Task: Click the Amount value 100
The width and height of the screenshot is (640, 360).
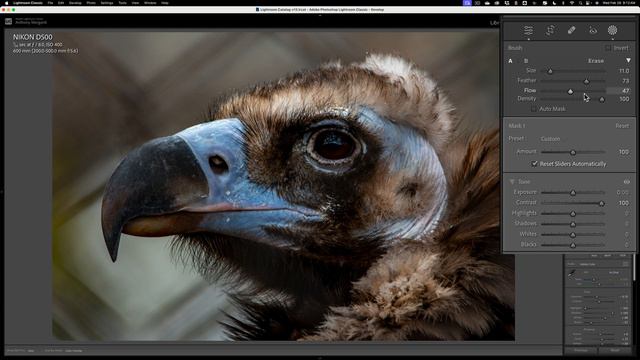Action: click(623, 152)
